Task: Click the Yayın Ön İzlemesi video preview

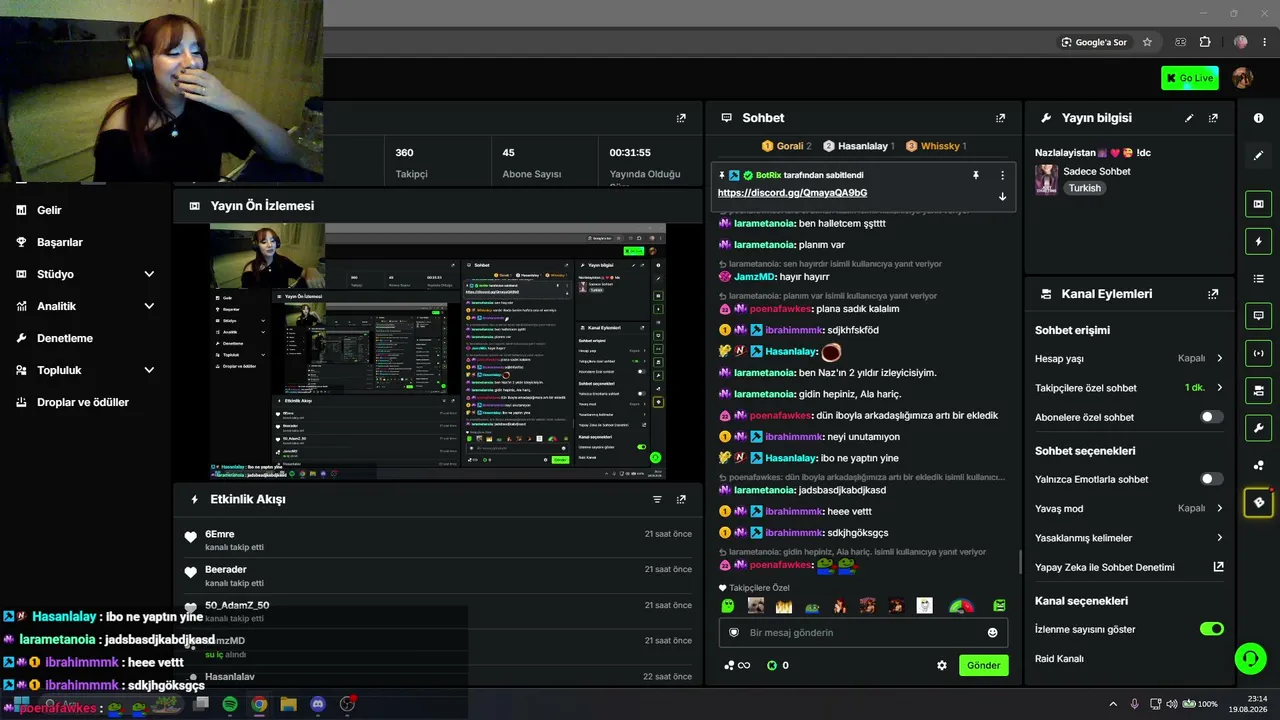Action: 438,351
